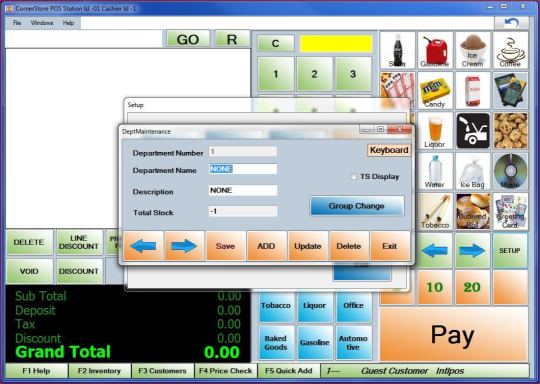Image resolution: width=540 pixels, height=384 pixels.
Task: Exit the DeptMaintenance dialog
Action: coord(390,246)
